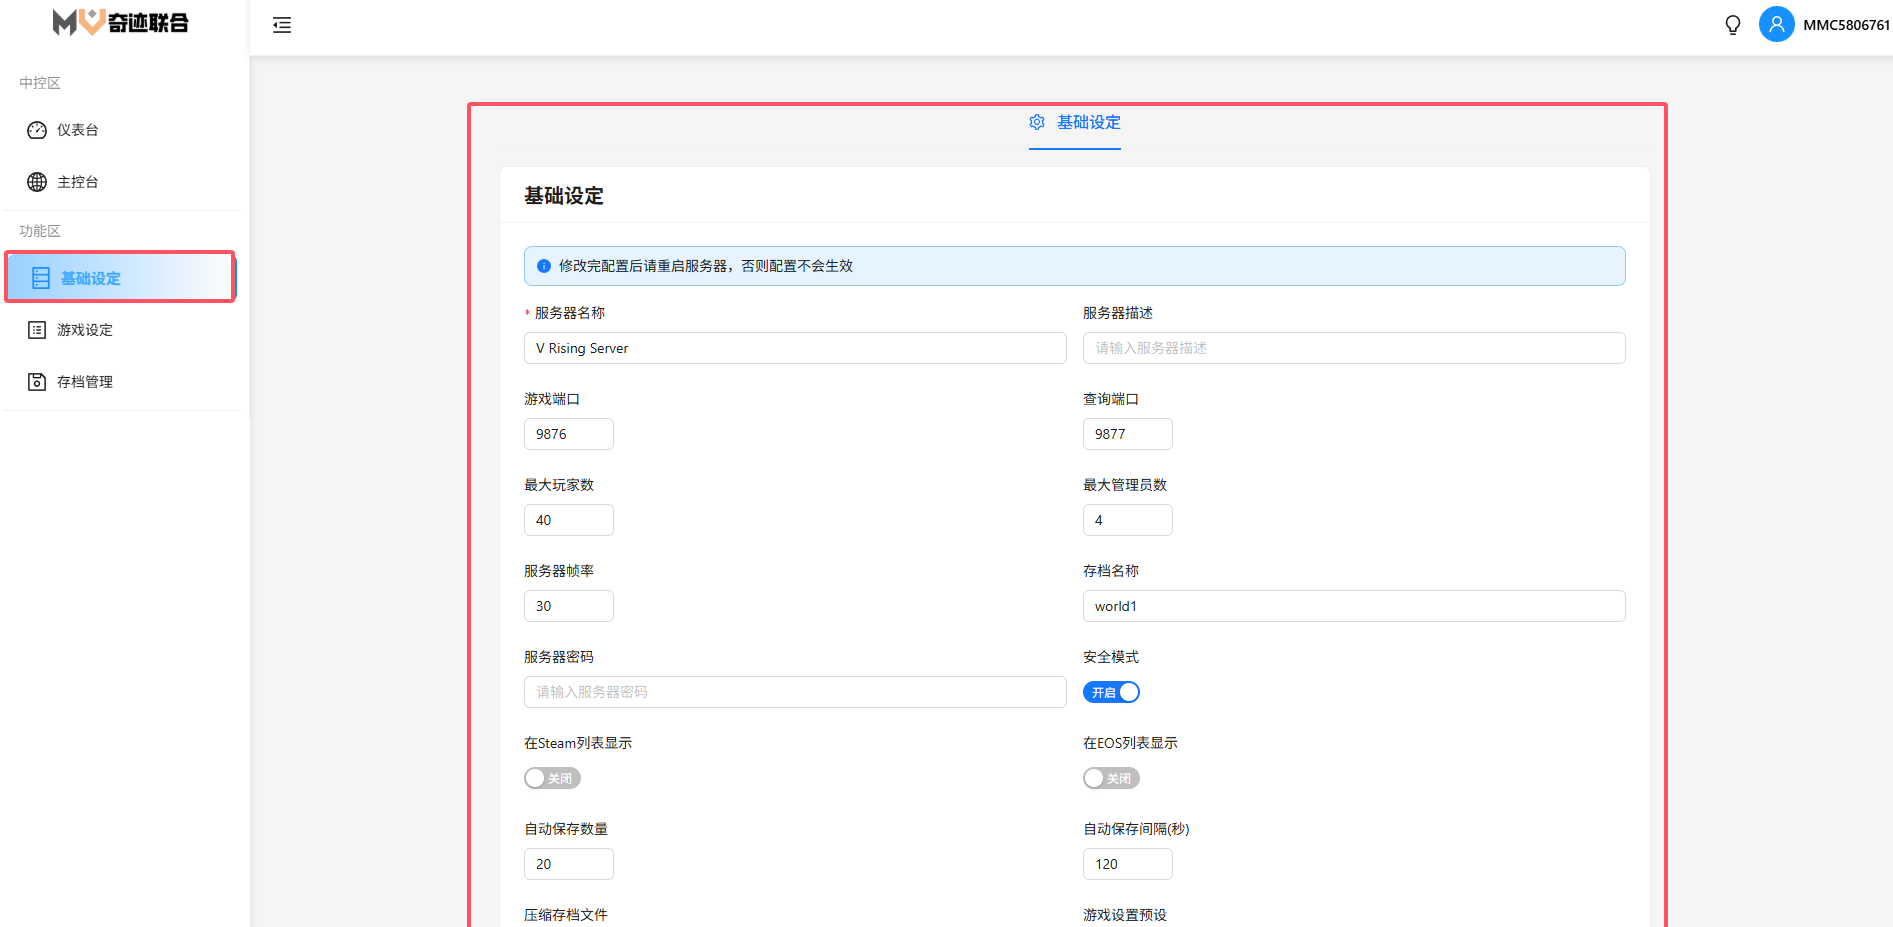Click the sidebar collapse hamburger icon
The width and height of the screenshot is (1893, 927).
pyautogui.click(x=282, y=25)
